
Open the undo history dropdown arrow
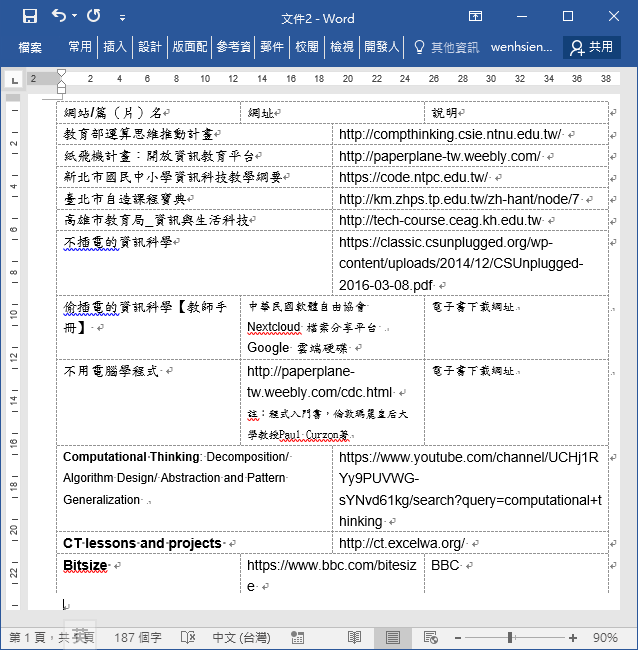(75, 16)
